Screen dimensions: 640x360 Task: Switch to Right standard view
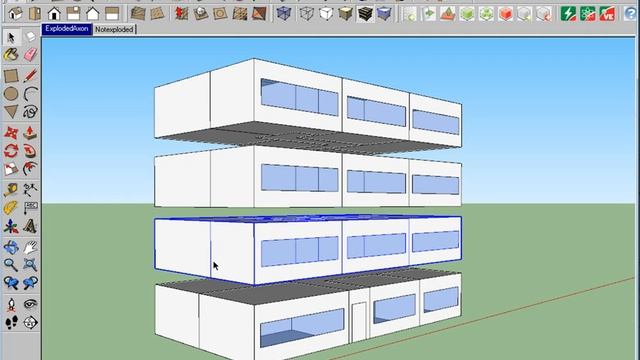[x=73, y=13]
